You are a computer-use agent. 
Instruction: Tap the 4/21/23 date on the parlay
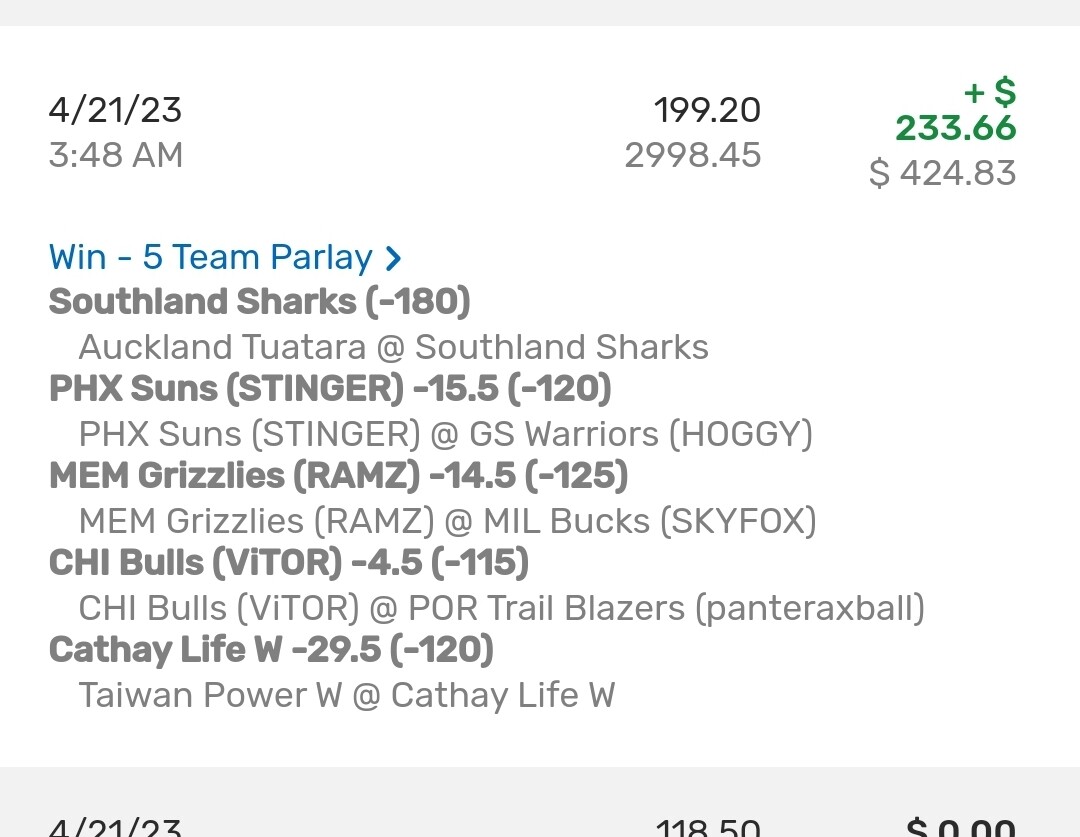[115, 109]
